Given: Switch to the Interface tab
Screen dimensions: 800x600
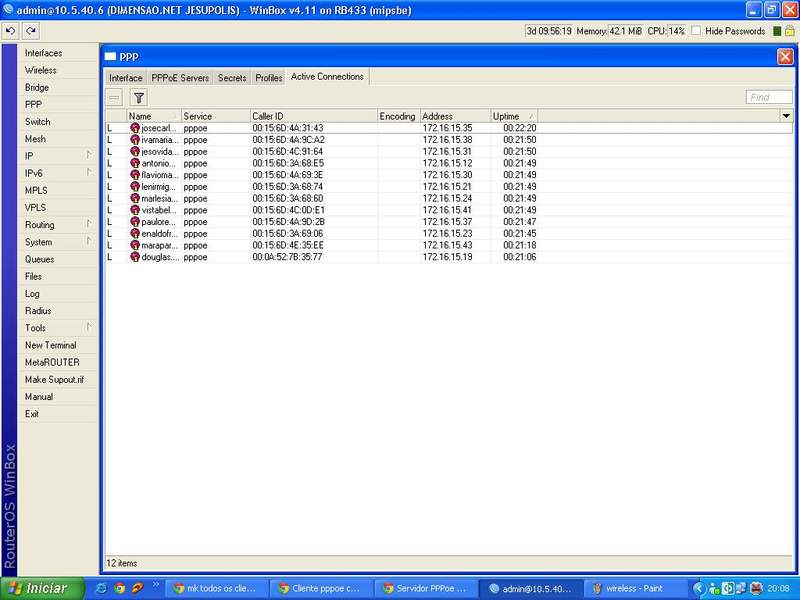Looking at the screenshot, I should pyautogui.click(x=126, y=78).
